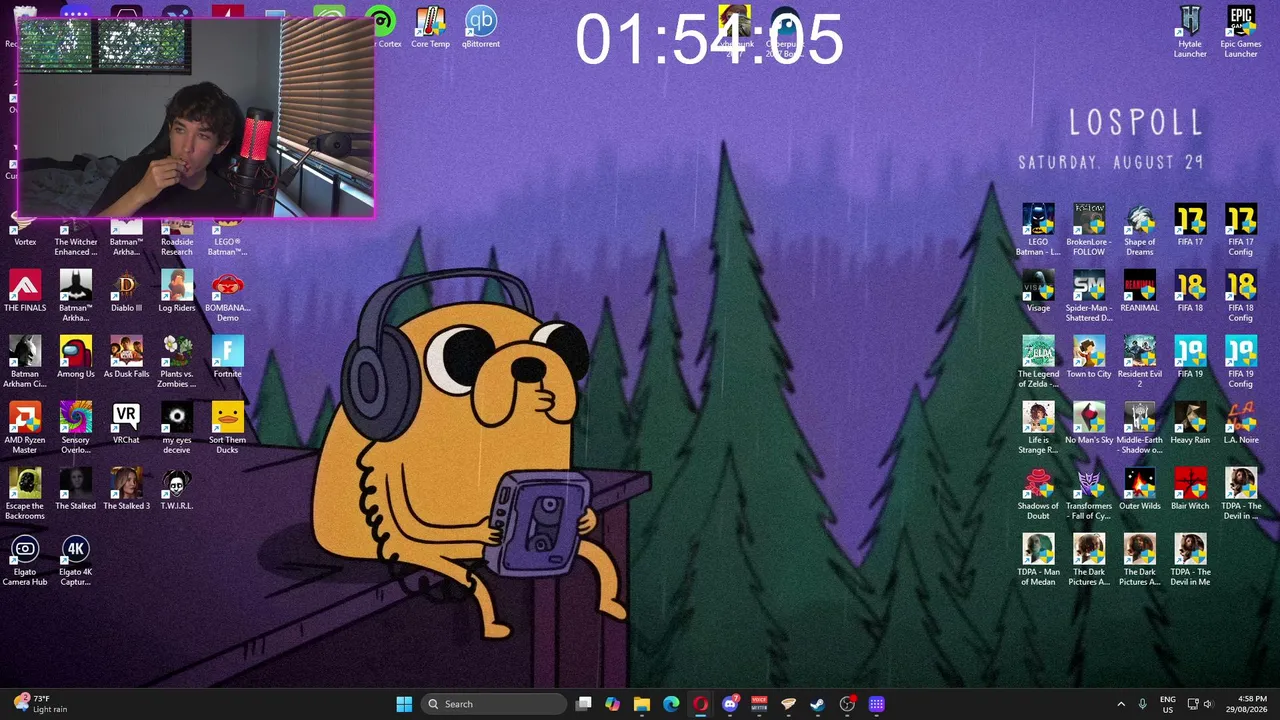Open the BrokenLore - FOLLOW shortcut
Screen dimensions: 1280x720
[x=1089, y=230]
